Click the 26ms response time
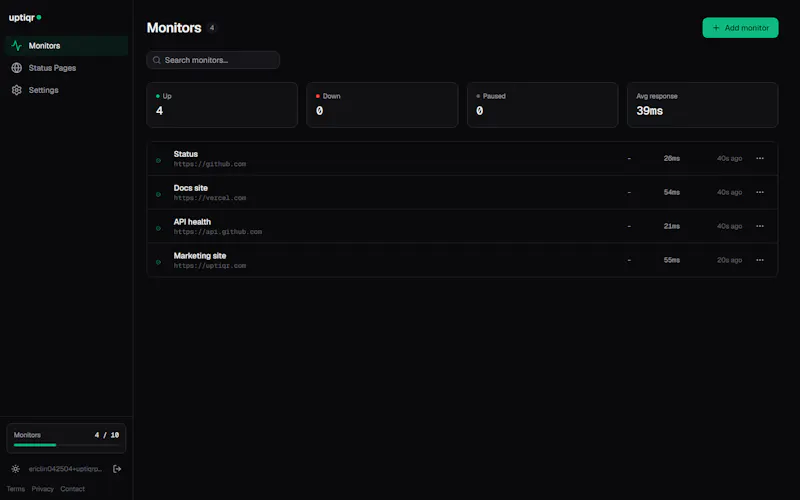 [x=671, y=159]
